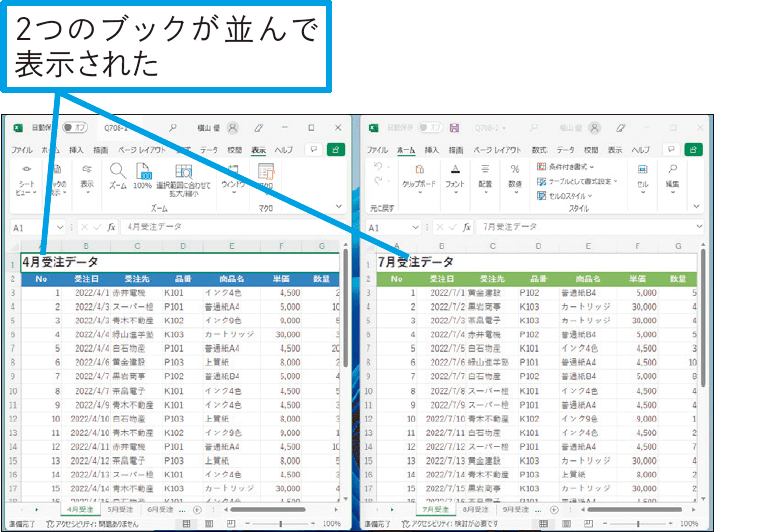Collapse ribbon chevron in right window

click(696, 206)
